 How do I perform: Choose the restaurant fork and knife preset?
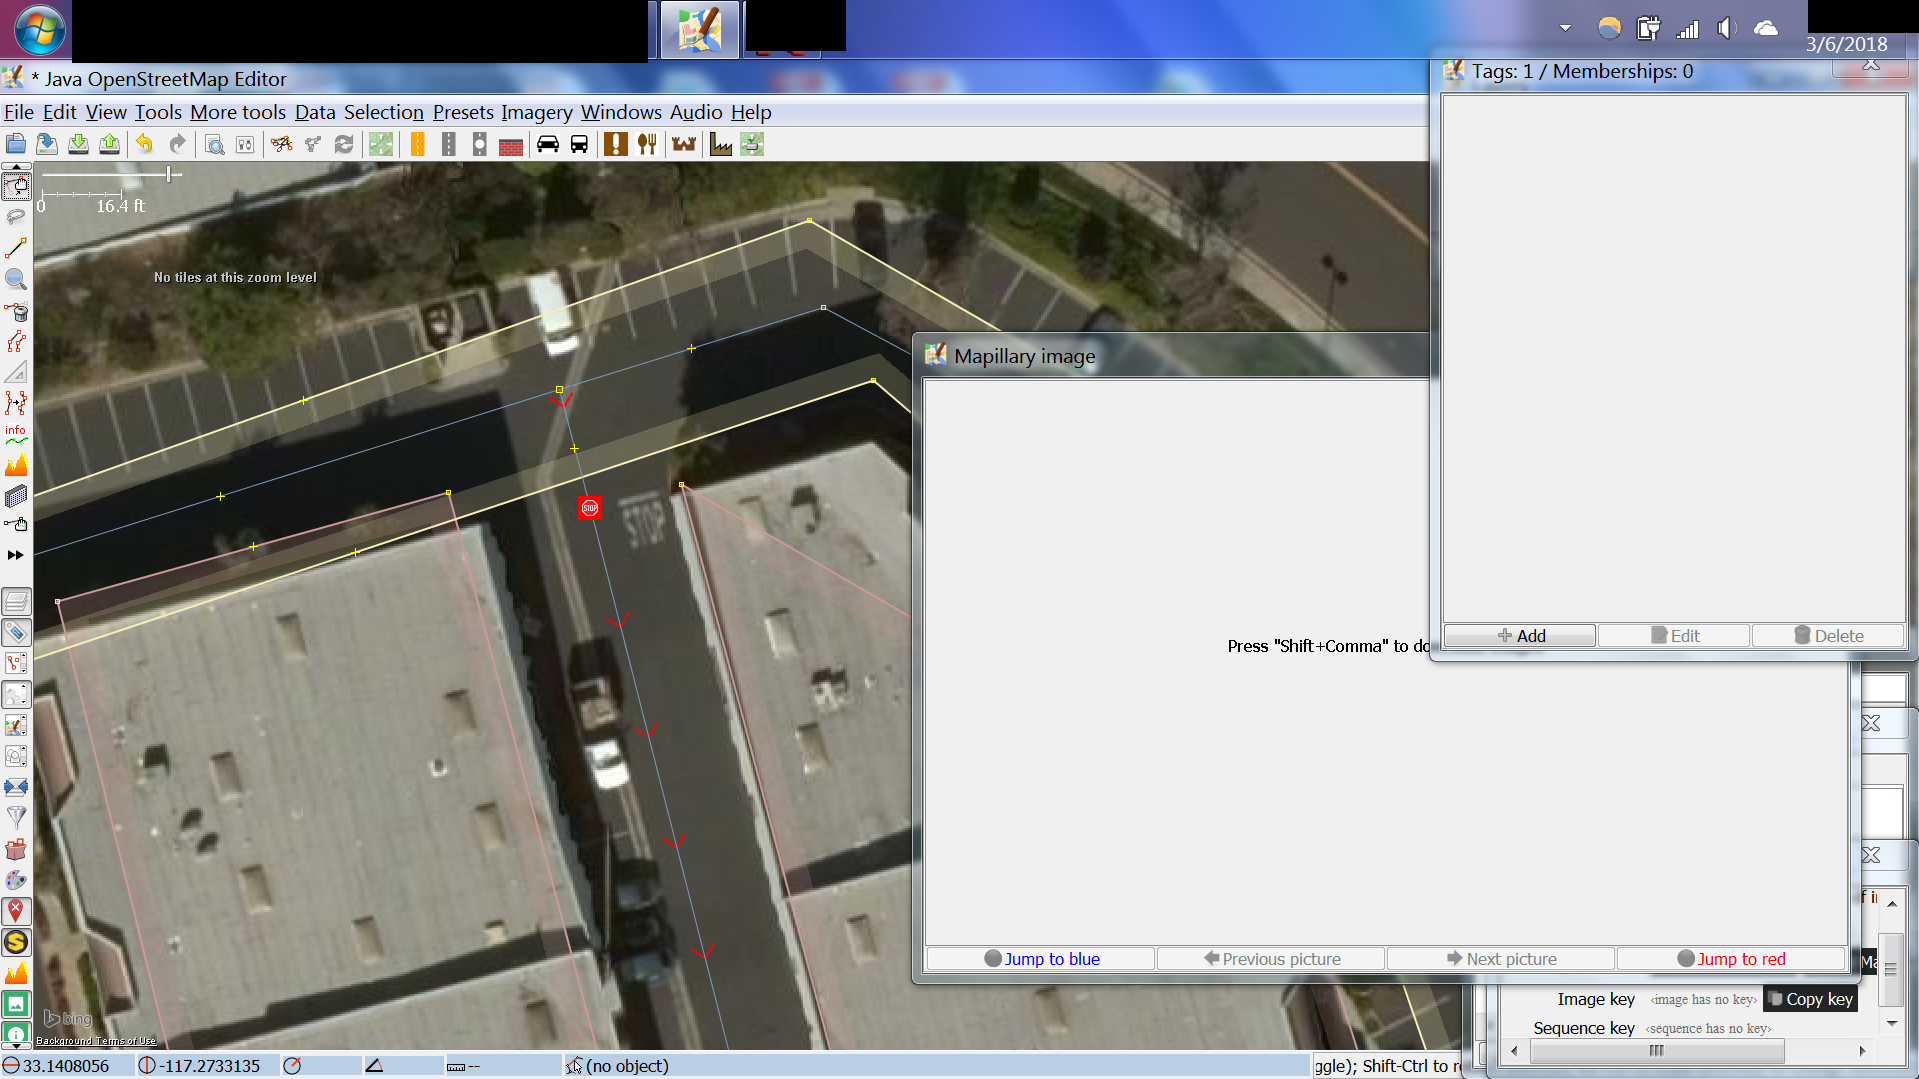coord(647,144)
